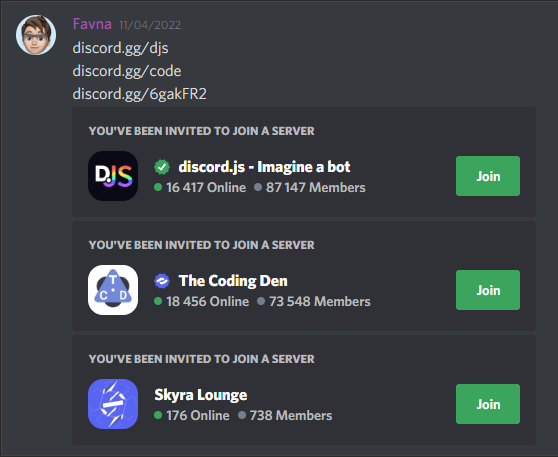
Task: Click the green online dot for discord.js
Action: click(x=158, y=187)
